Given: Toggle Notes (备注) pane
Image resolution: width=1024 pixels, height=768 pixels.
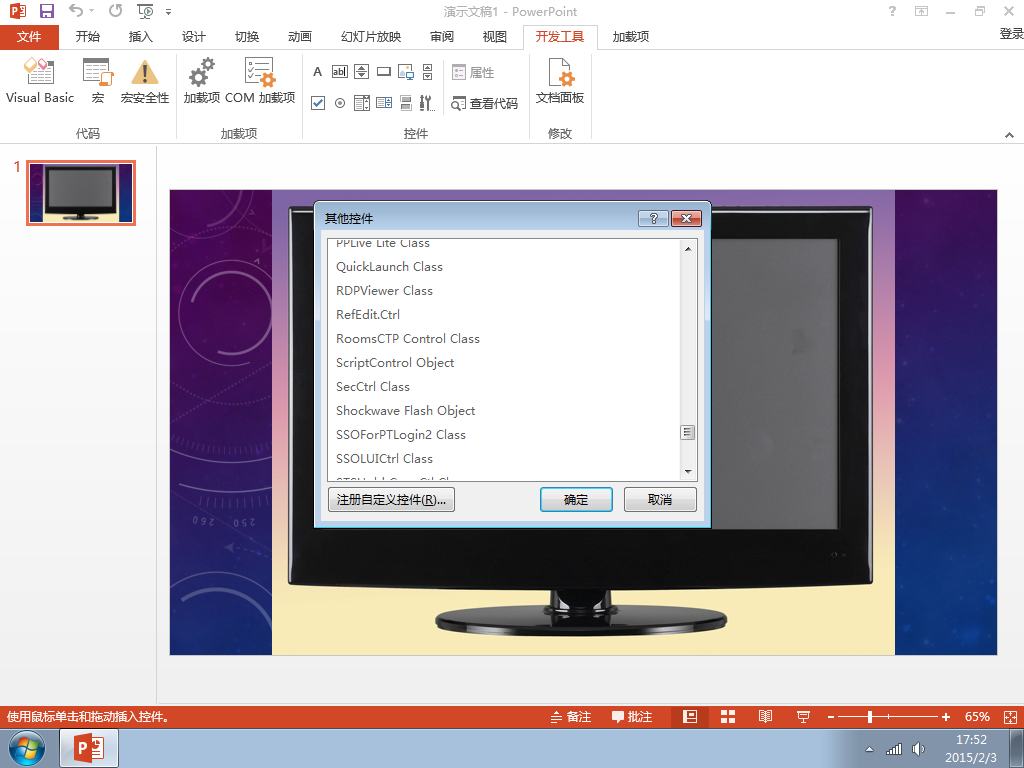Looking at the screenshot, I should [571, 716].
